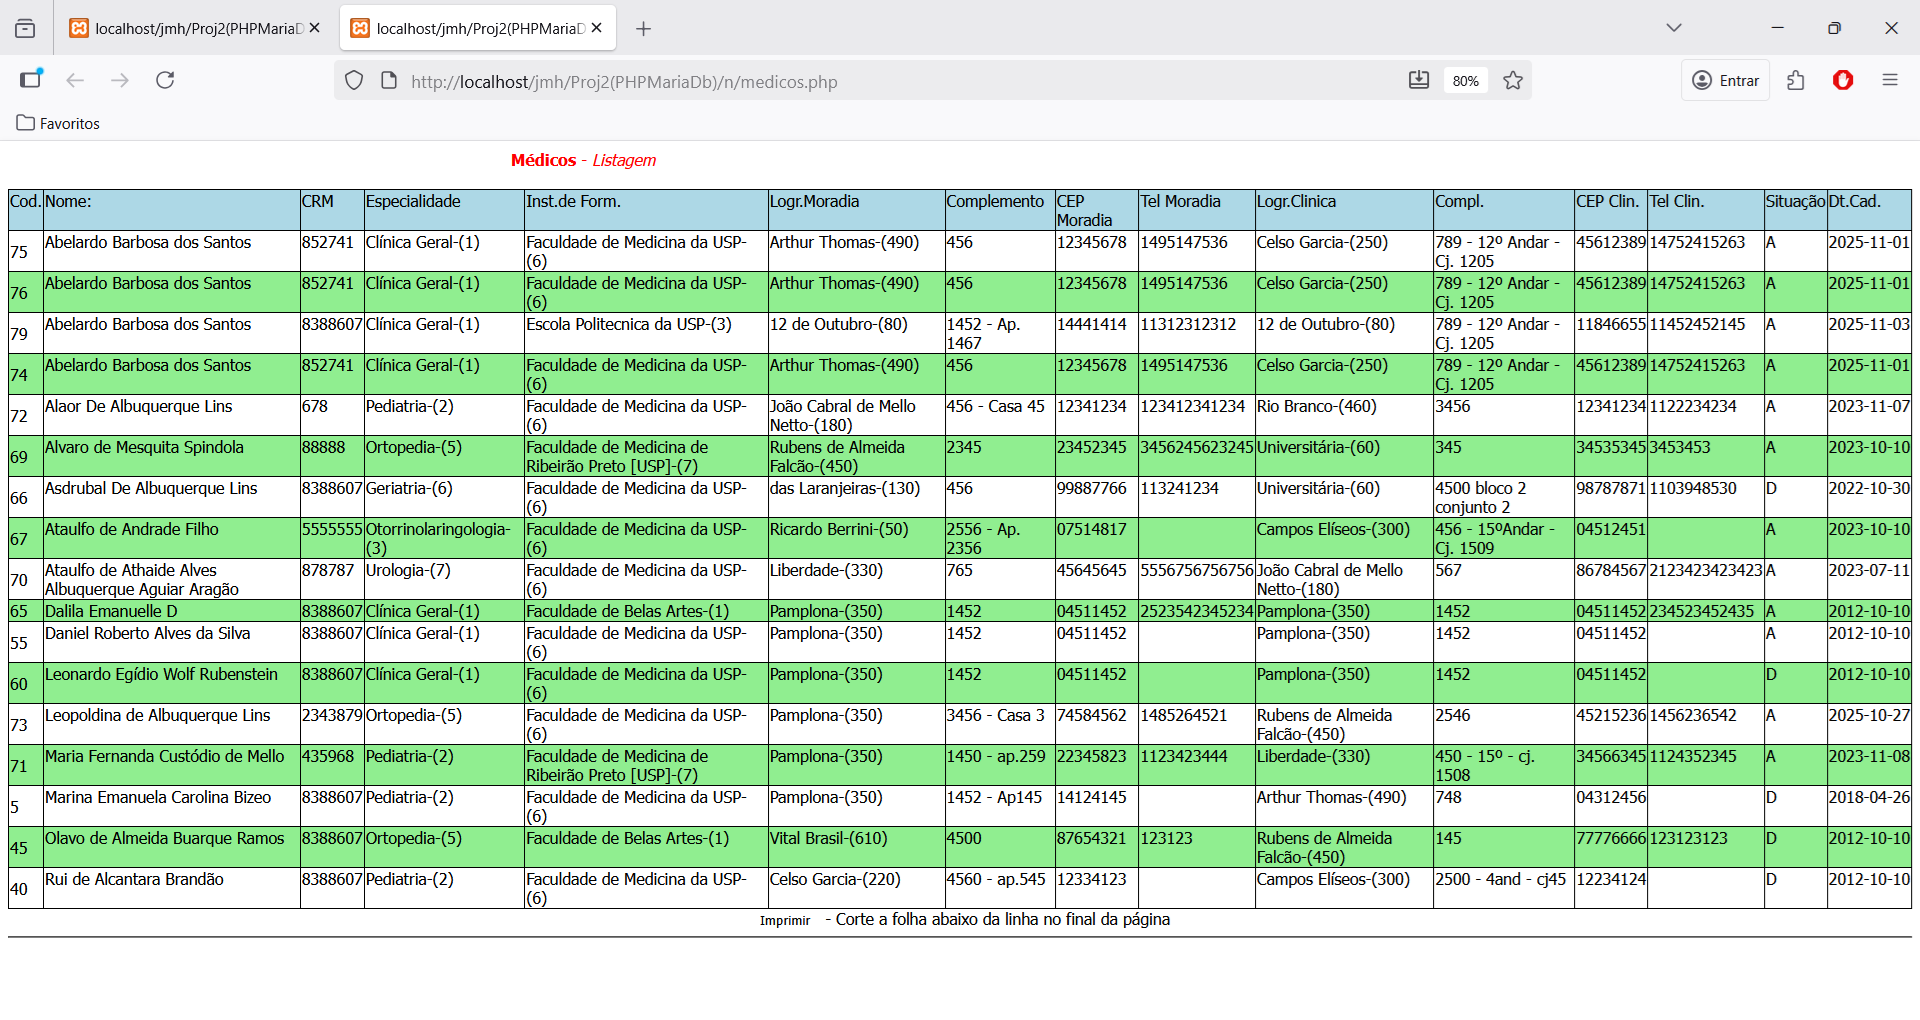This screenshot has height=1020, width=1920.
Task: Click the Vital Brasil-(610) address cell
Action: [x=856, y=847]
